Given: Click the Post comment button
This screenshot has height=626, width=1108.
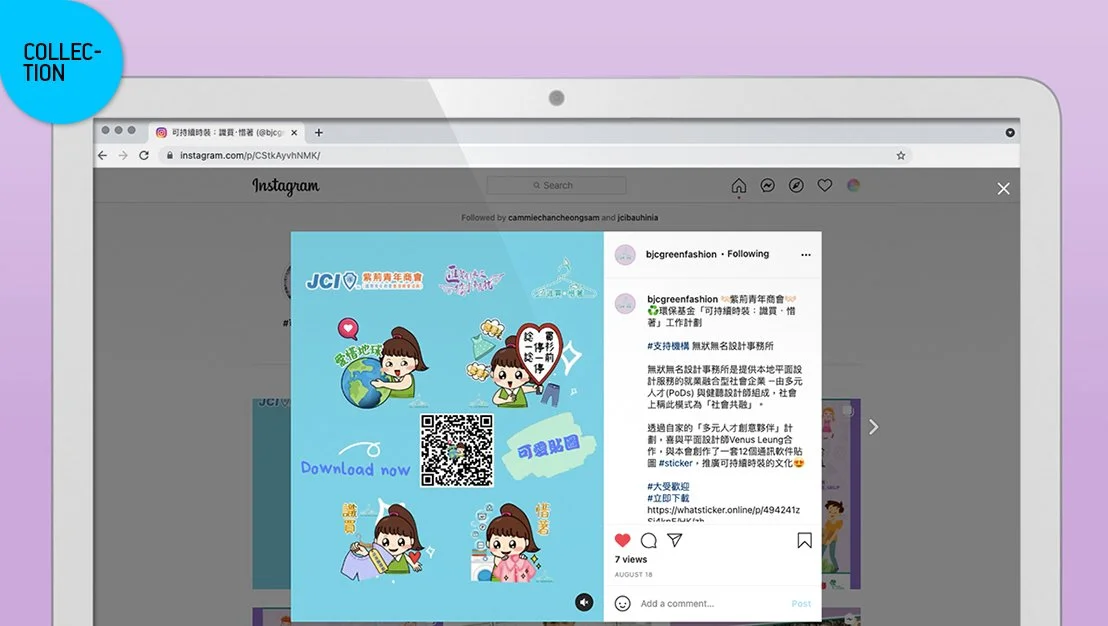Looking at the screenshot, I should [801, 603].
